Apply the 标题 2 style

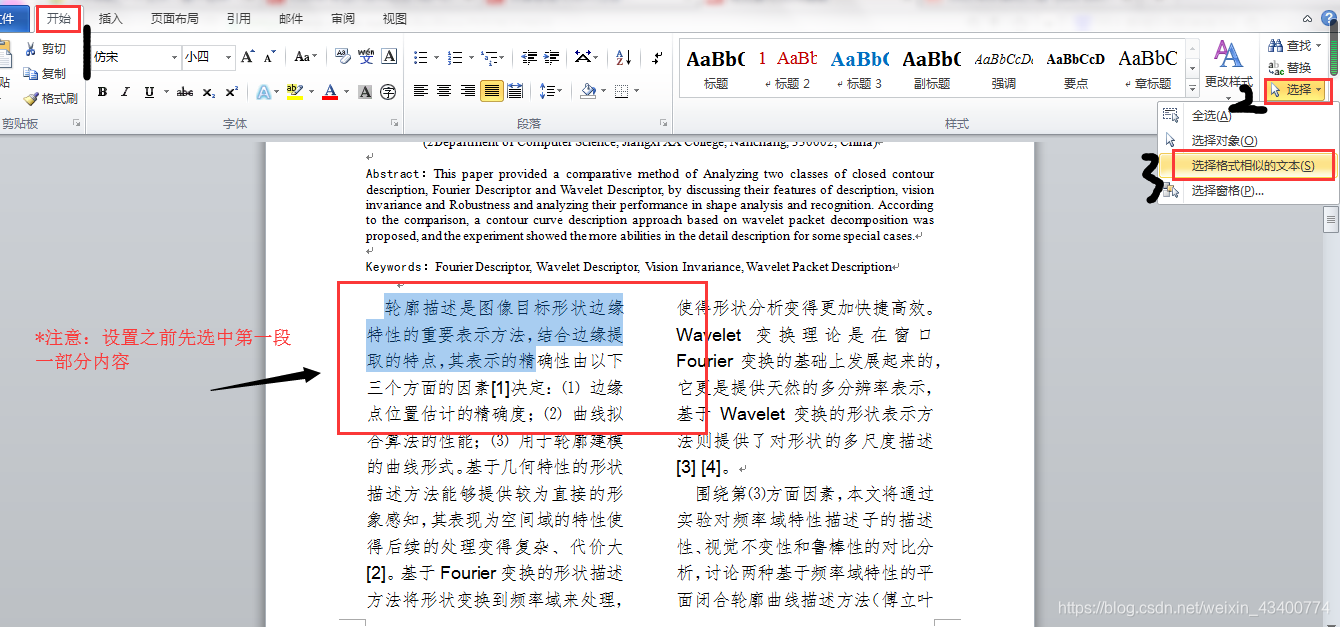point(788,68)
